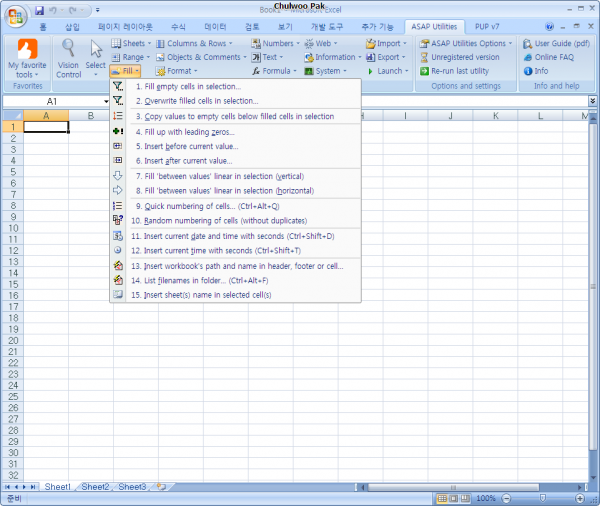Click icon for Insert workbook's path and name
The height and width of the screenshot is (506, 600).
click(118, 265)
